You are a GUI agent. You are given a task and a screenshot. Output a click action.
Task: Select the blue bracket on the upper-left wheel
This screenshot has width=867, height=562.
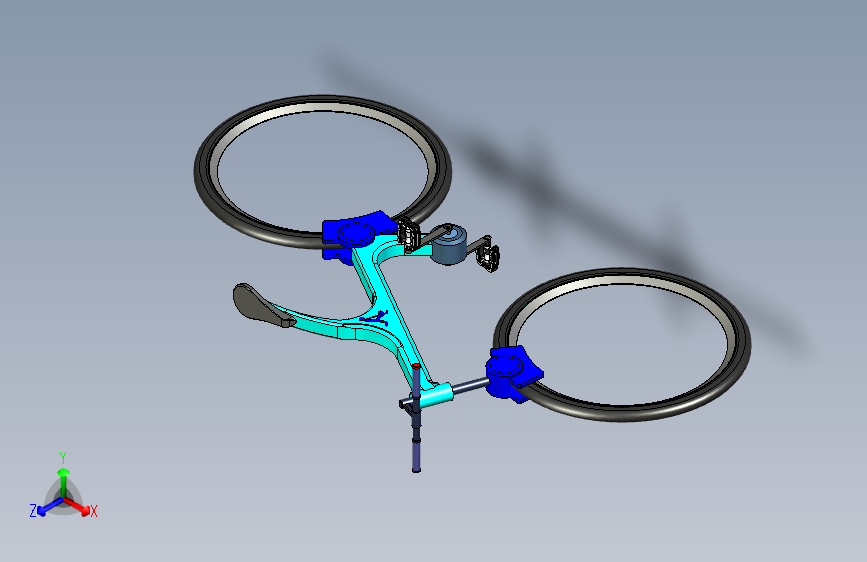pos(354,235)
